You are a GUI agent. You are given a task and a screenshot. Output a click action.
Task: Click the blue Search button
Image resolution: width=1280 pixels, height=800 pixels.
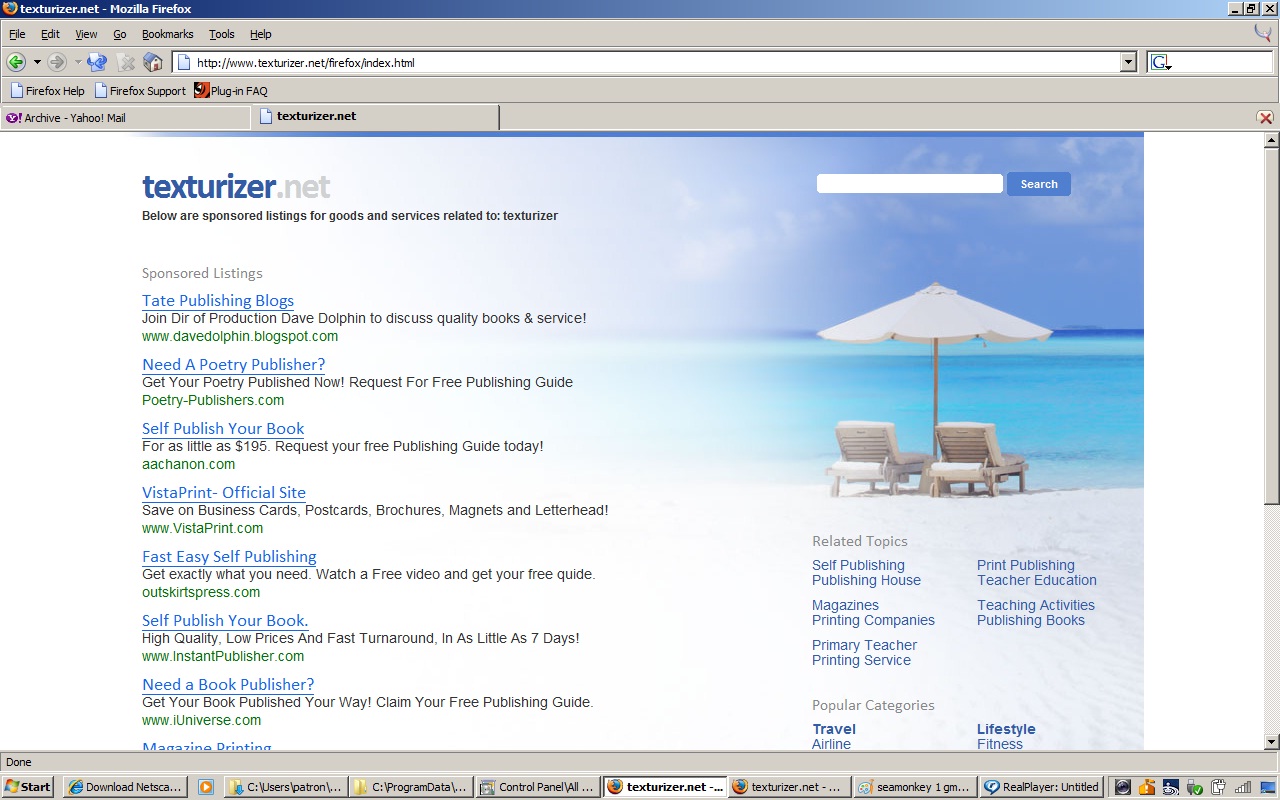point(1039,184)
